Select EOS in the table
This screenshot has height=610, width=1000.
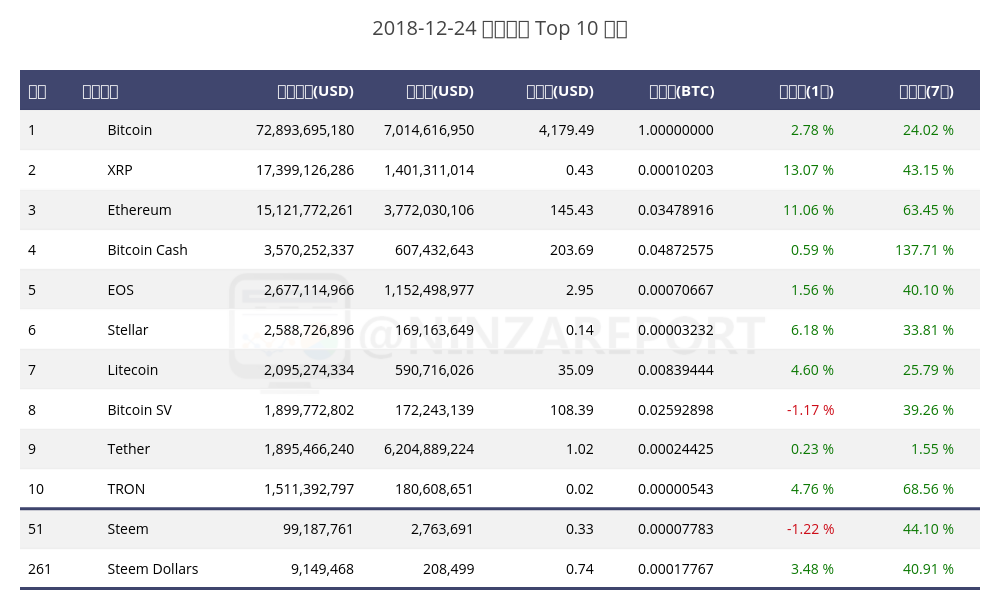click(x=121, y=290)
